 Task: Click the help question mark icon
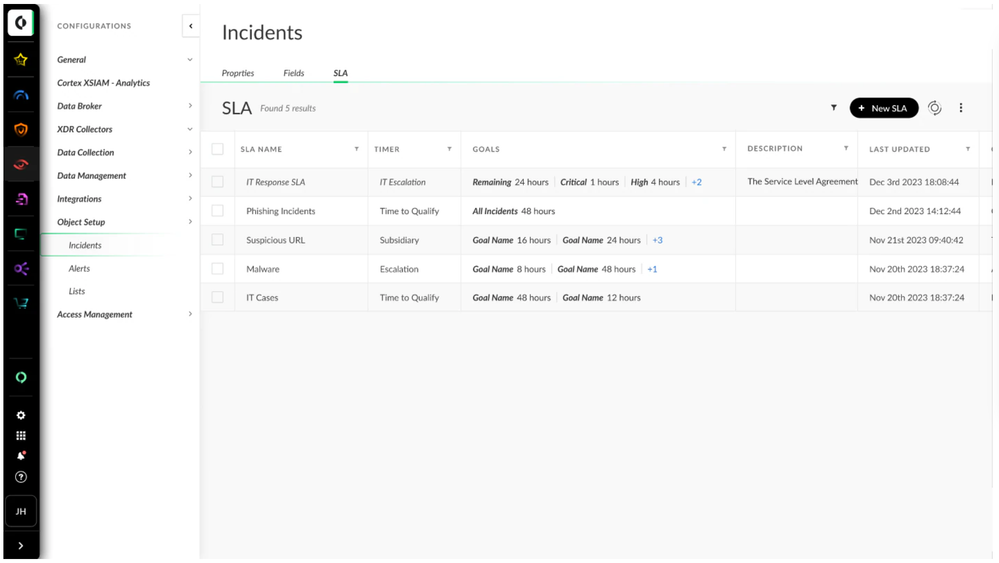[x=20, y=477]
